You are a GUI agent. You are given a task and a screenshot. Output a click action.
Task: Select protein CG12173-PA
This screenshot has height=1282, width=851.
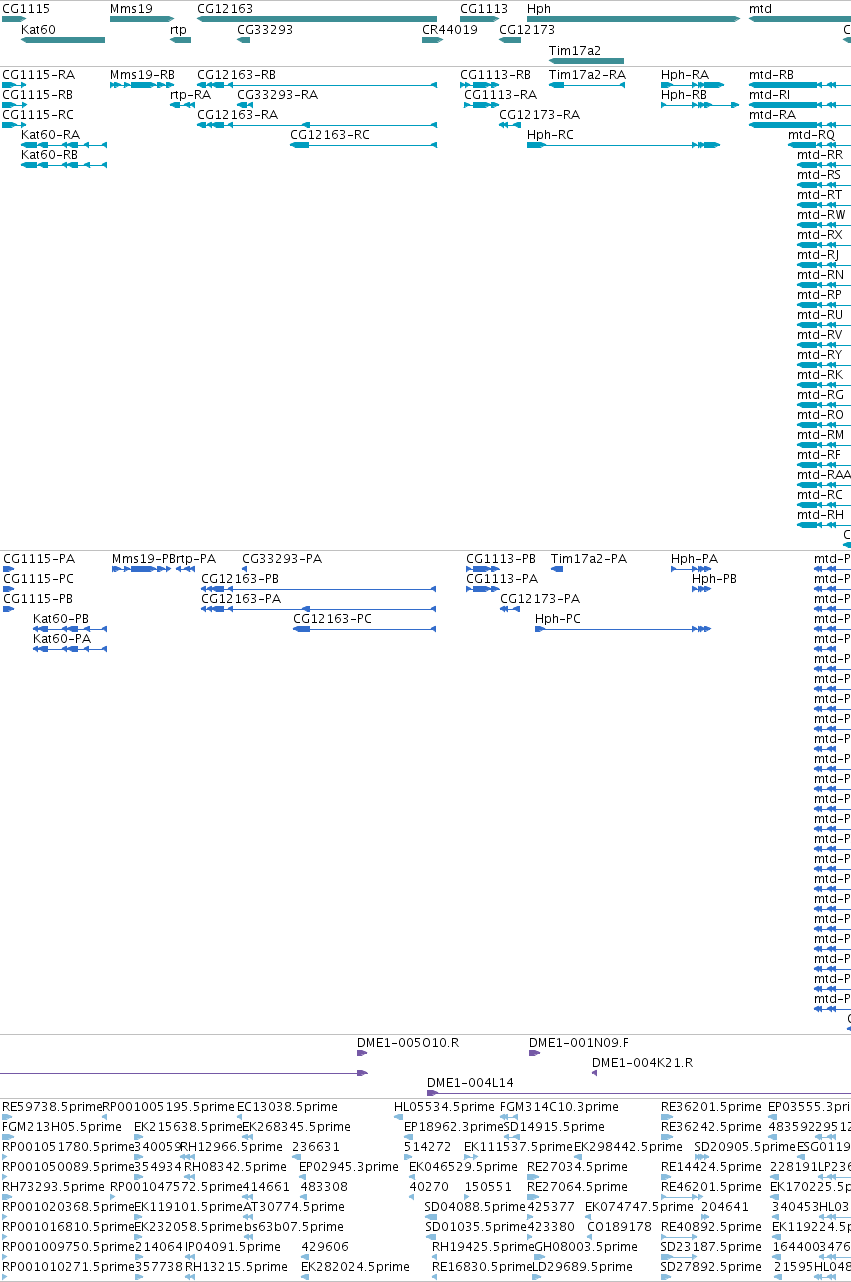point(540,599)
